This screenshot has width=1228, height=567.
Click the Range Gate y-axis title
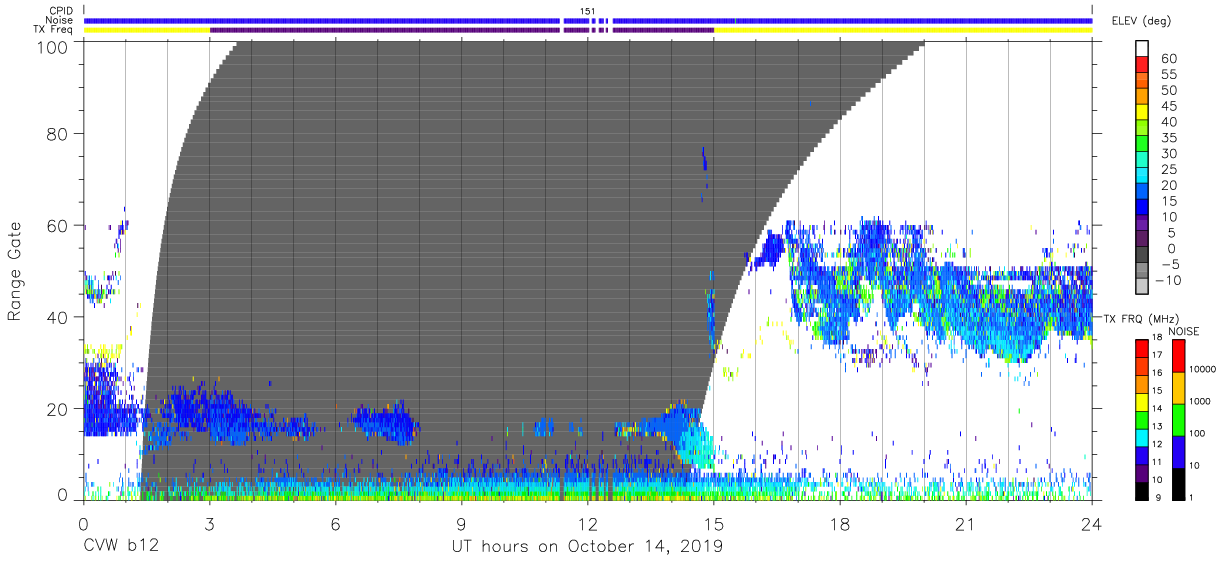point(15,271)
